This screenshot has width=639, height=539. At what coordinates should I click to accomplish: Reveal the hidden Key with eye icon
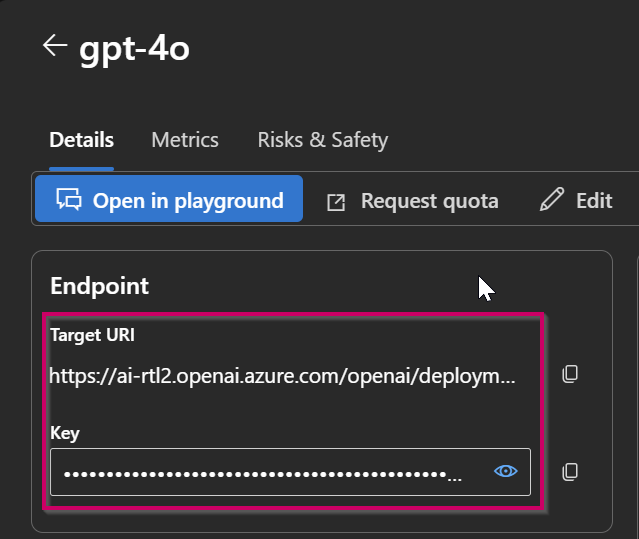506,471
